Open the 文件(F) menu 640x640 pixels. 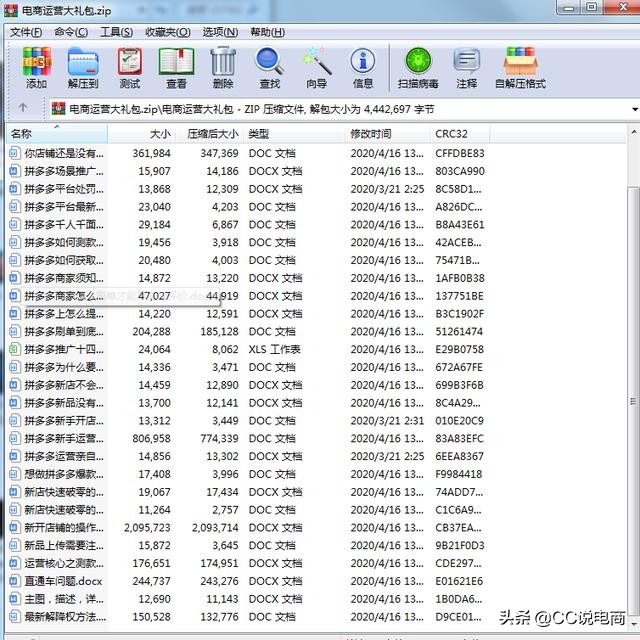point(26,32)
